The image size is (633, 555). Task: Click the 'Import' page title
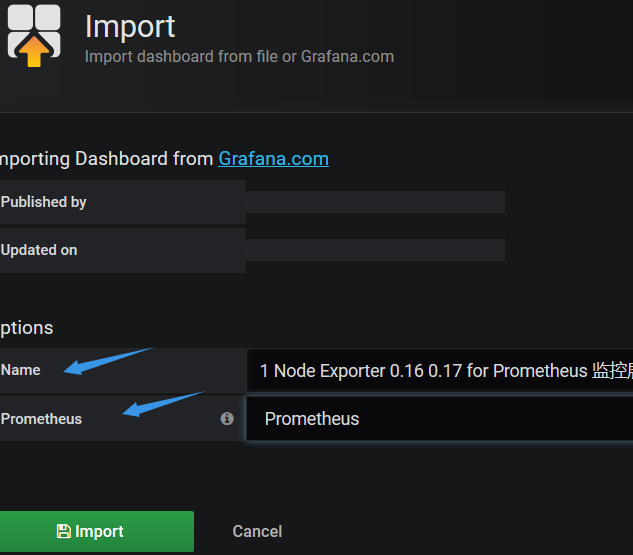[130, 27]
